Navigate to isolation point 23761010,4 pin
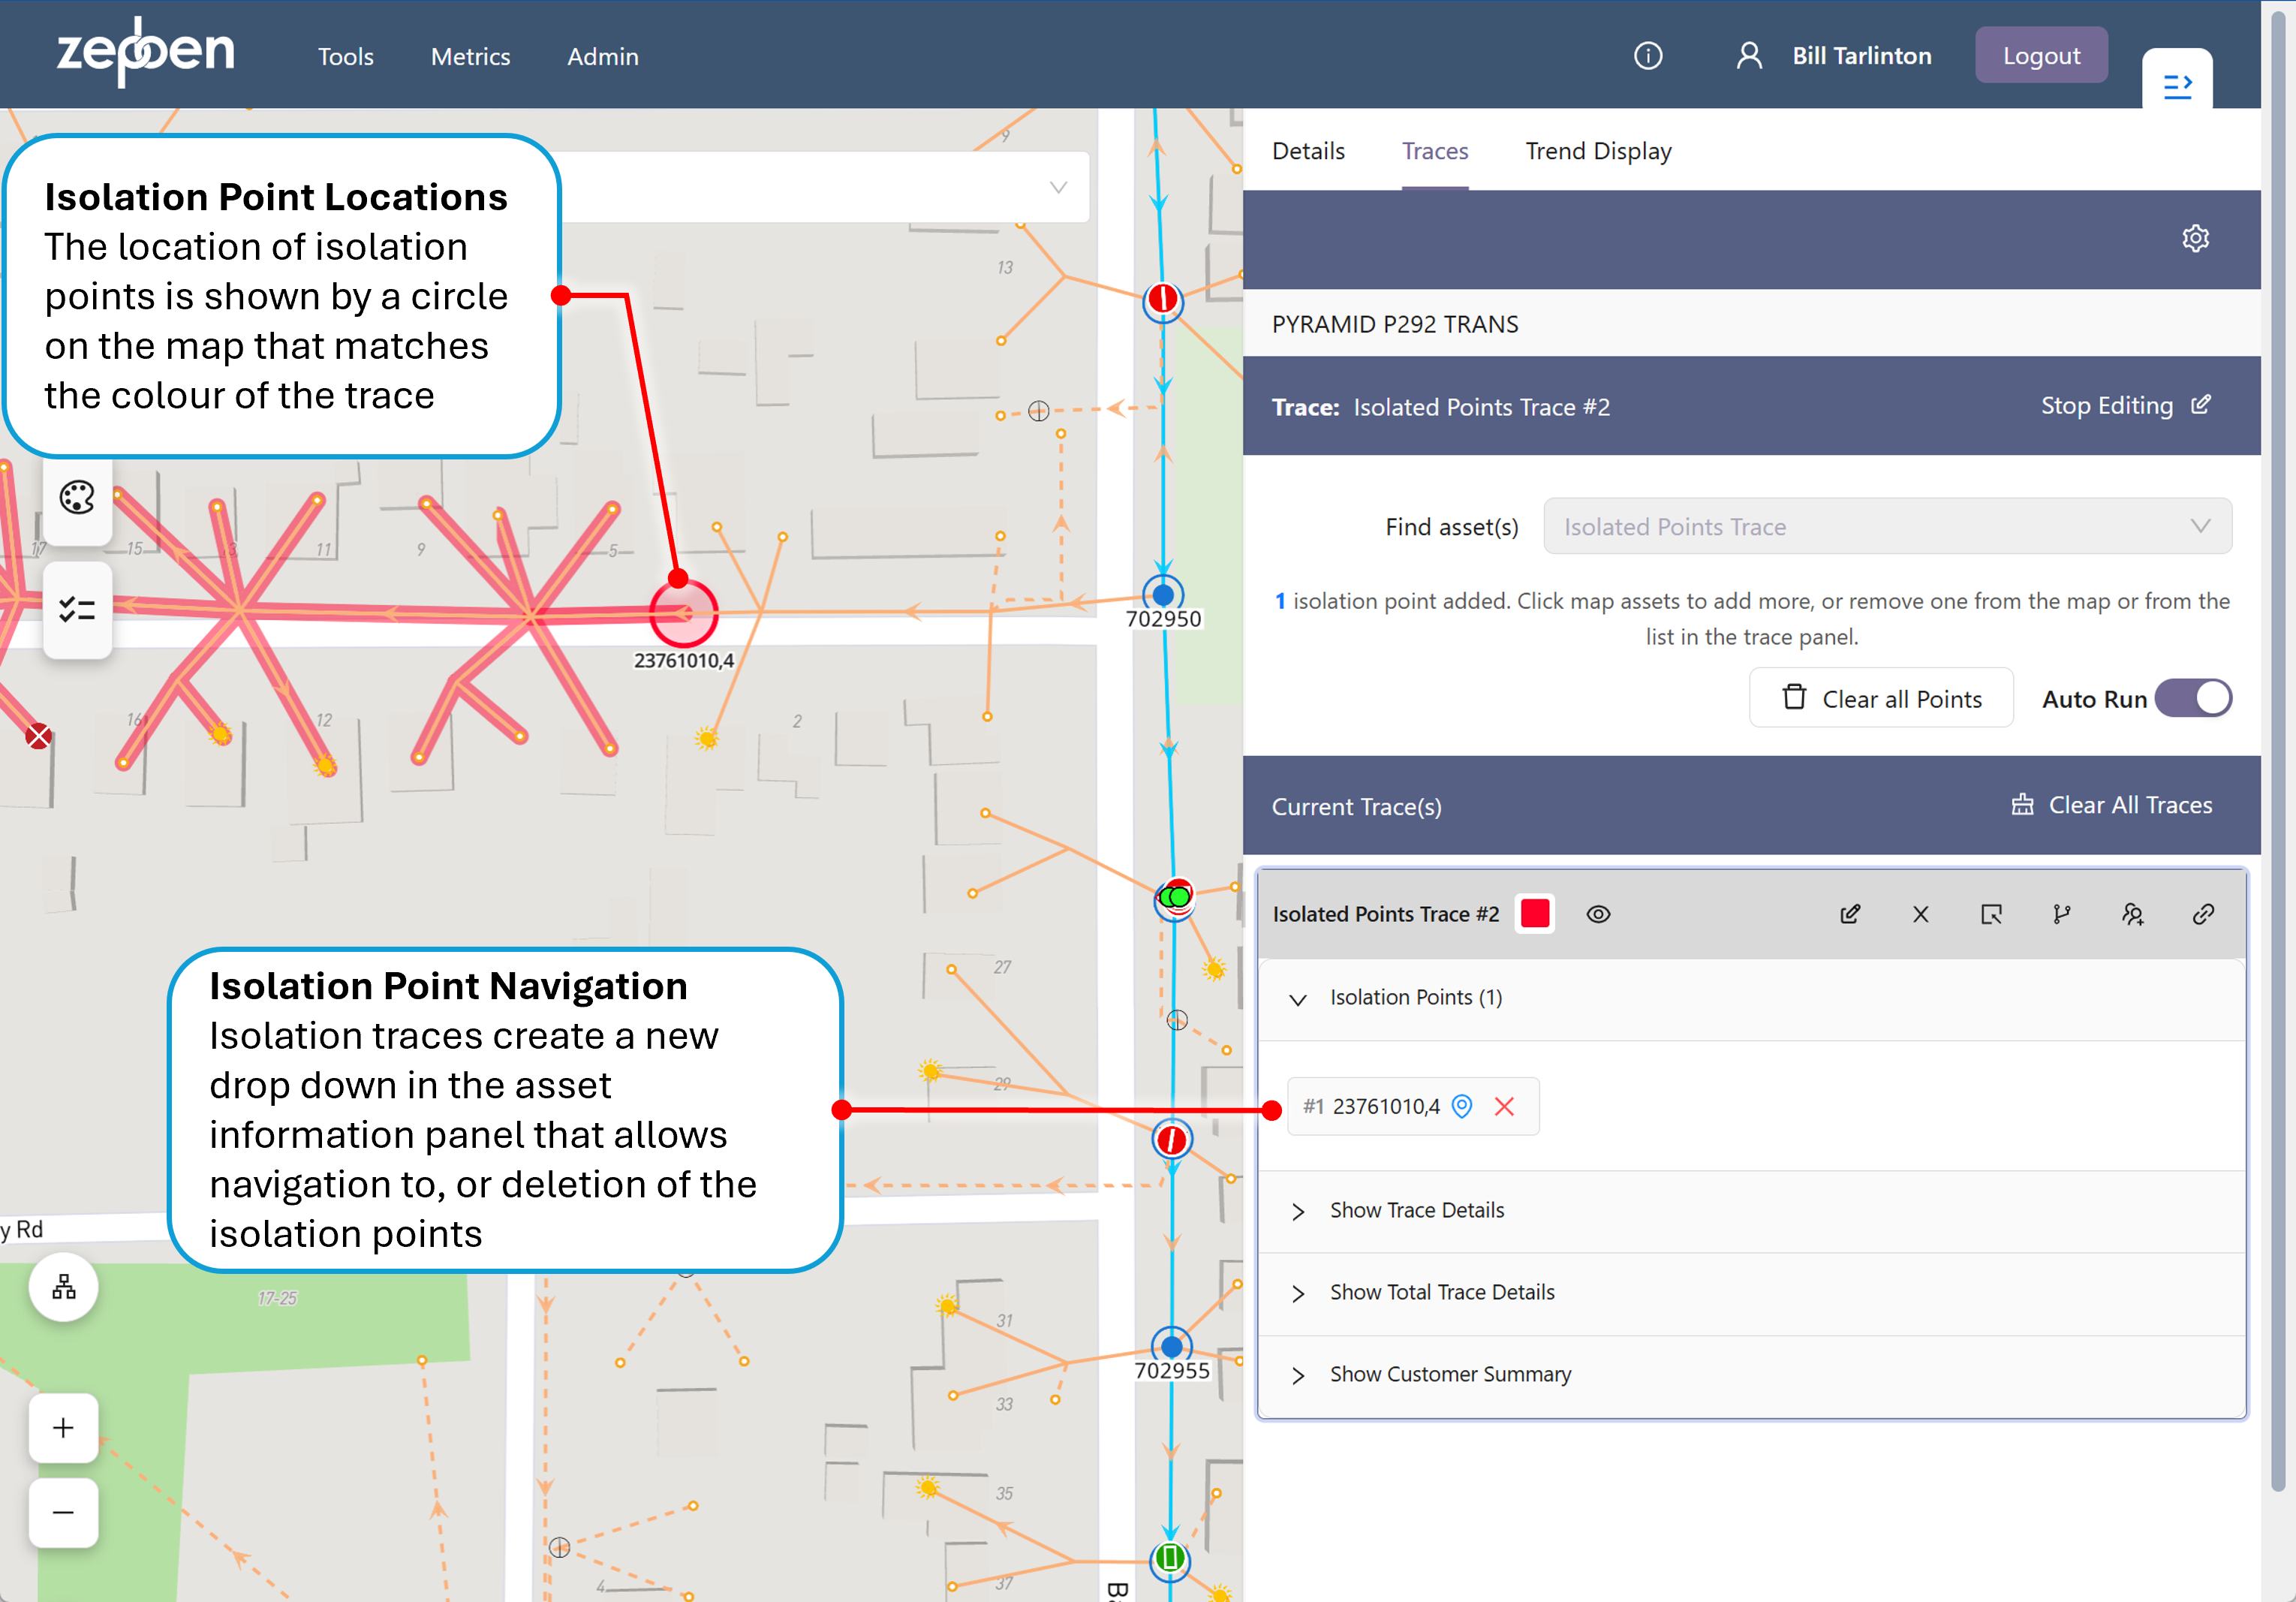This screenshot has width=2296, height=1602. click(x=1462, y=1106)
